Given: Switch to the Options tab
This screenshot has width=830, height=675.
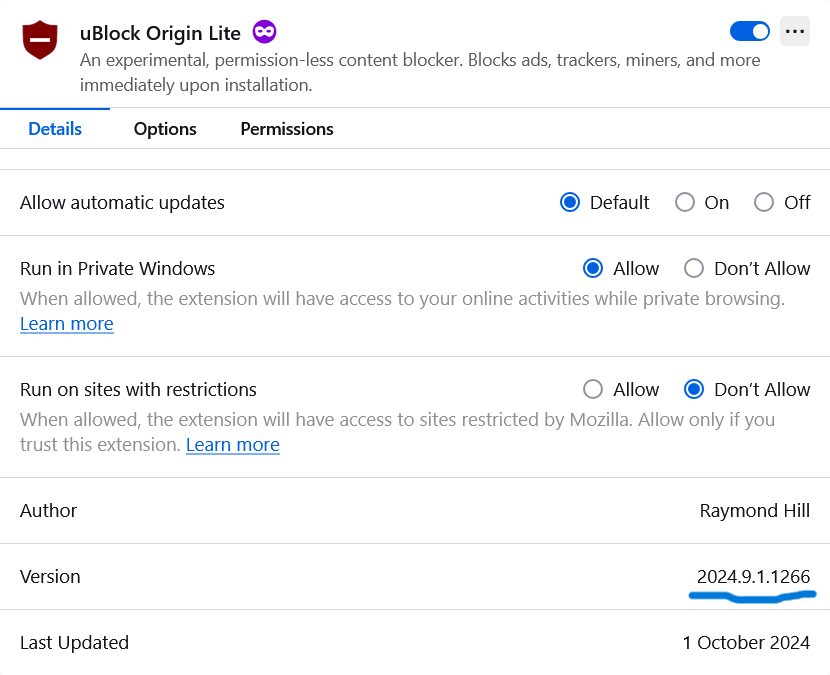Looking at the screenshot, I should [165, 129].
